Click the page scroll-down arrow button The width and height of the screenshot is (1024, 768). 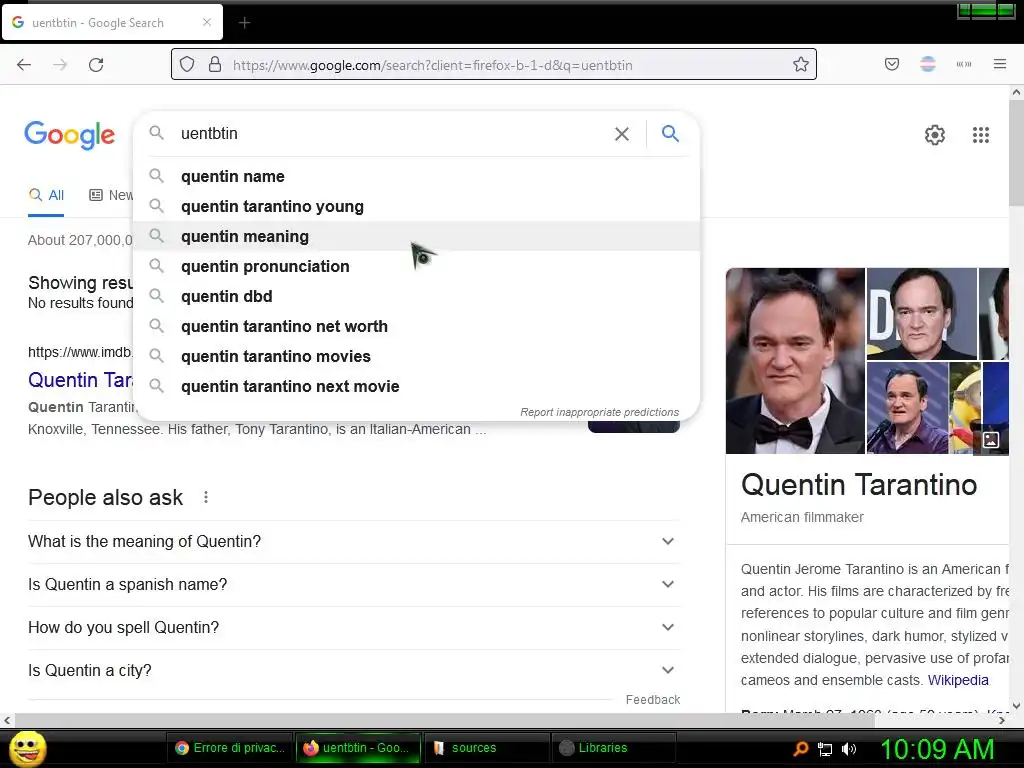[x=1016, y=706]
